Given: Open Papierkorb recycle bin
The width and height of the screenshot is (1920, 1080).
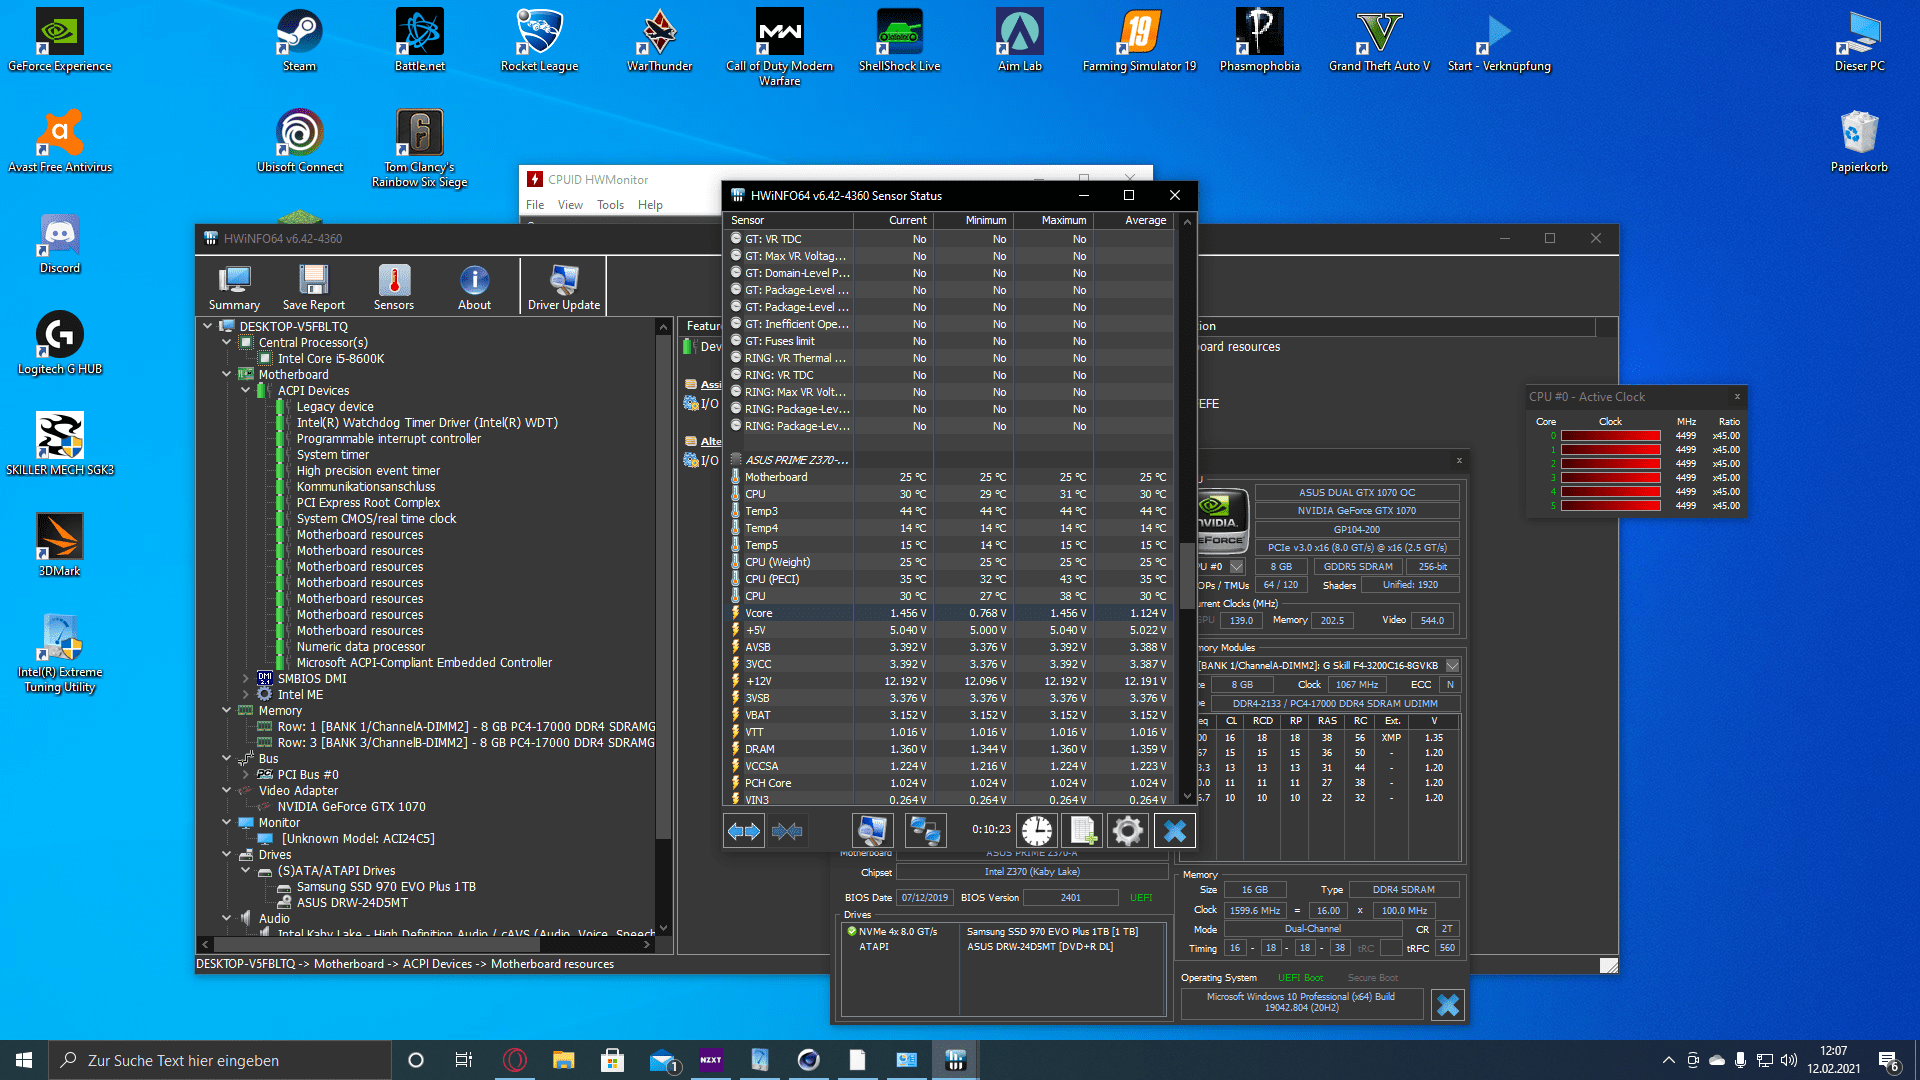Looking at the screenshot, I should tap(1859, 141).
